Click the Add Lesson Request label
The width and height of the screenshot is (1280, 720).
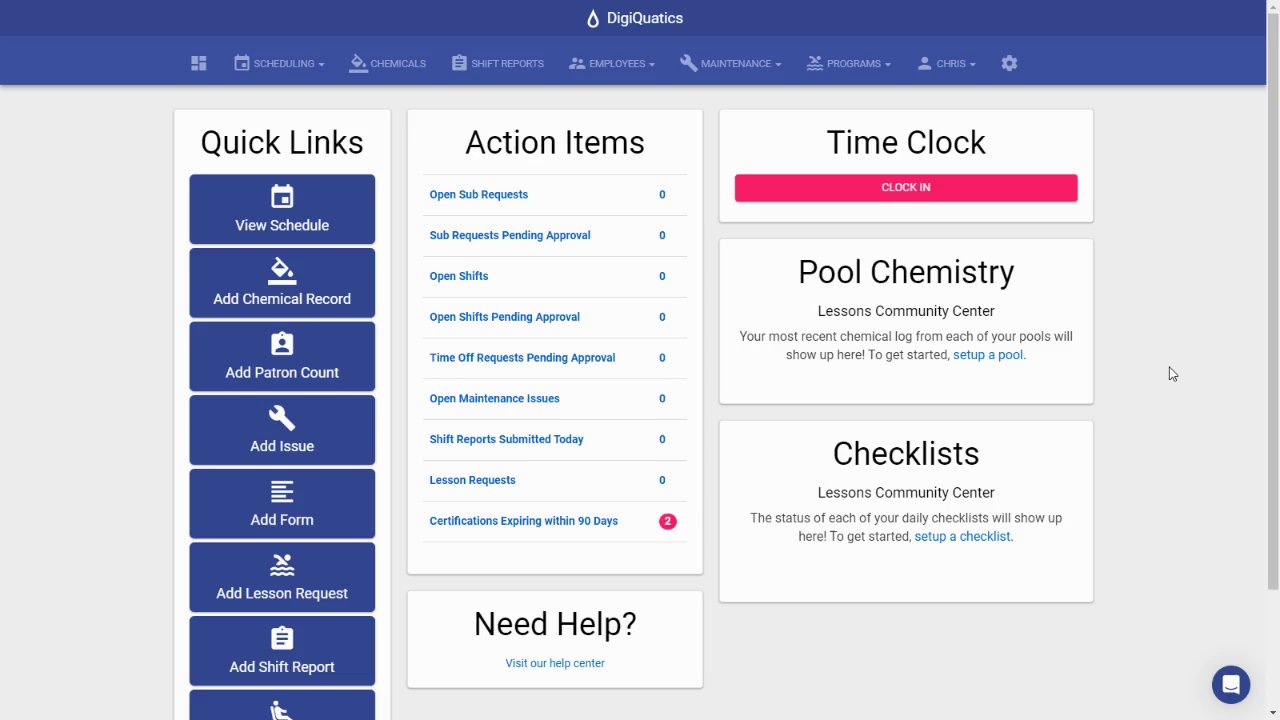point(282,593)
